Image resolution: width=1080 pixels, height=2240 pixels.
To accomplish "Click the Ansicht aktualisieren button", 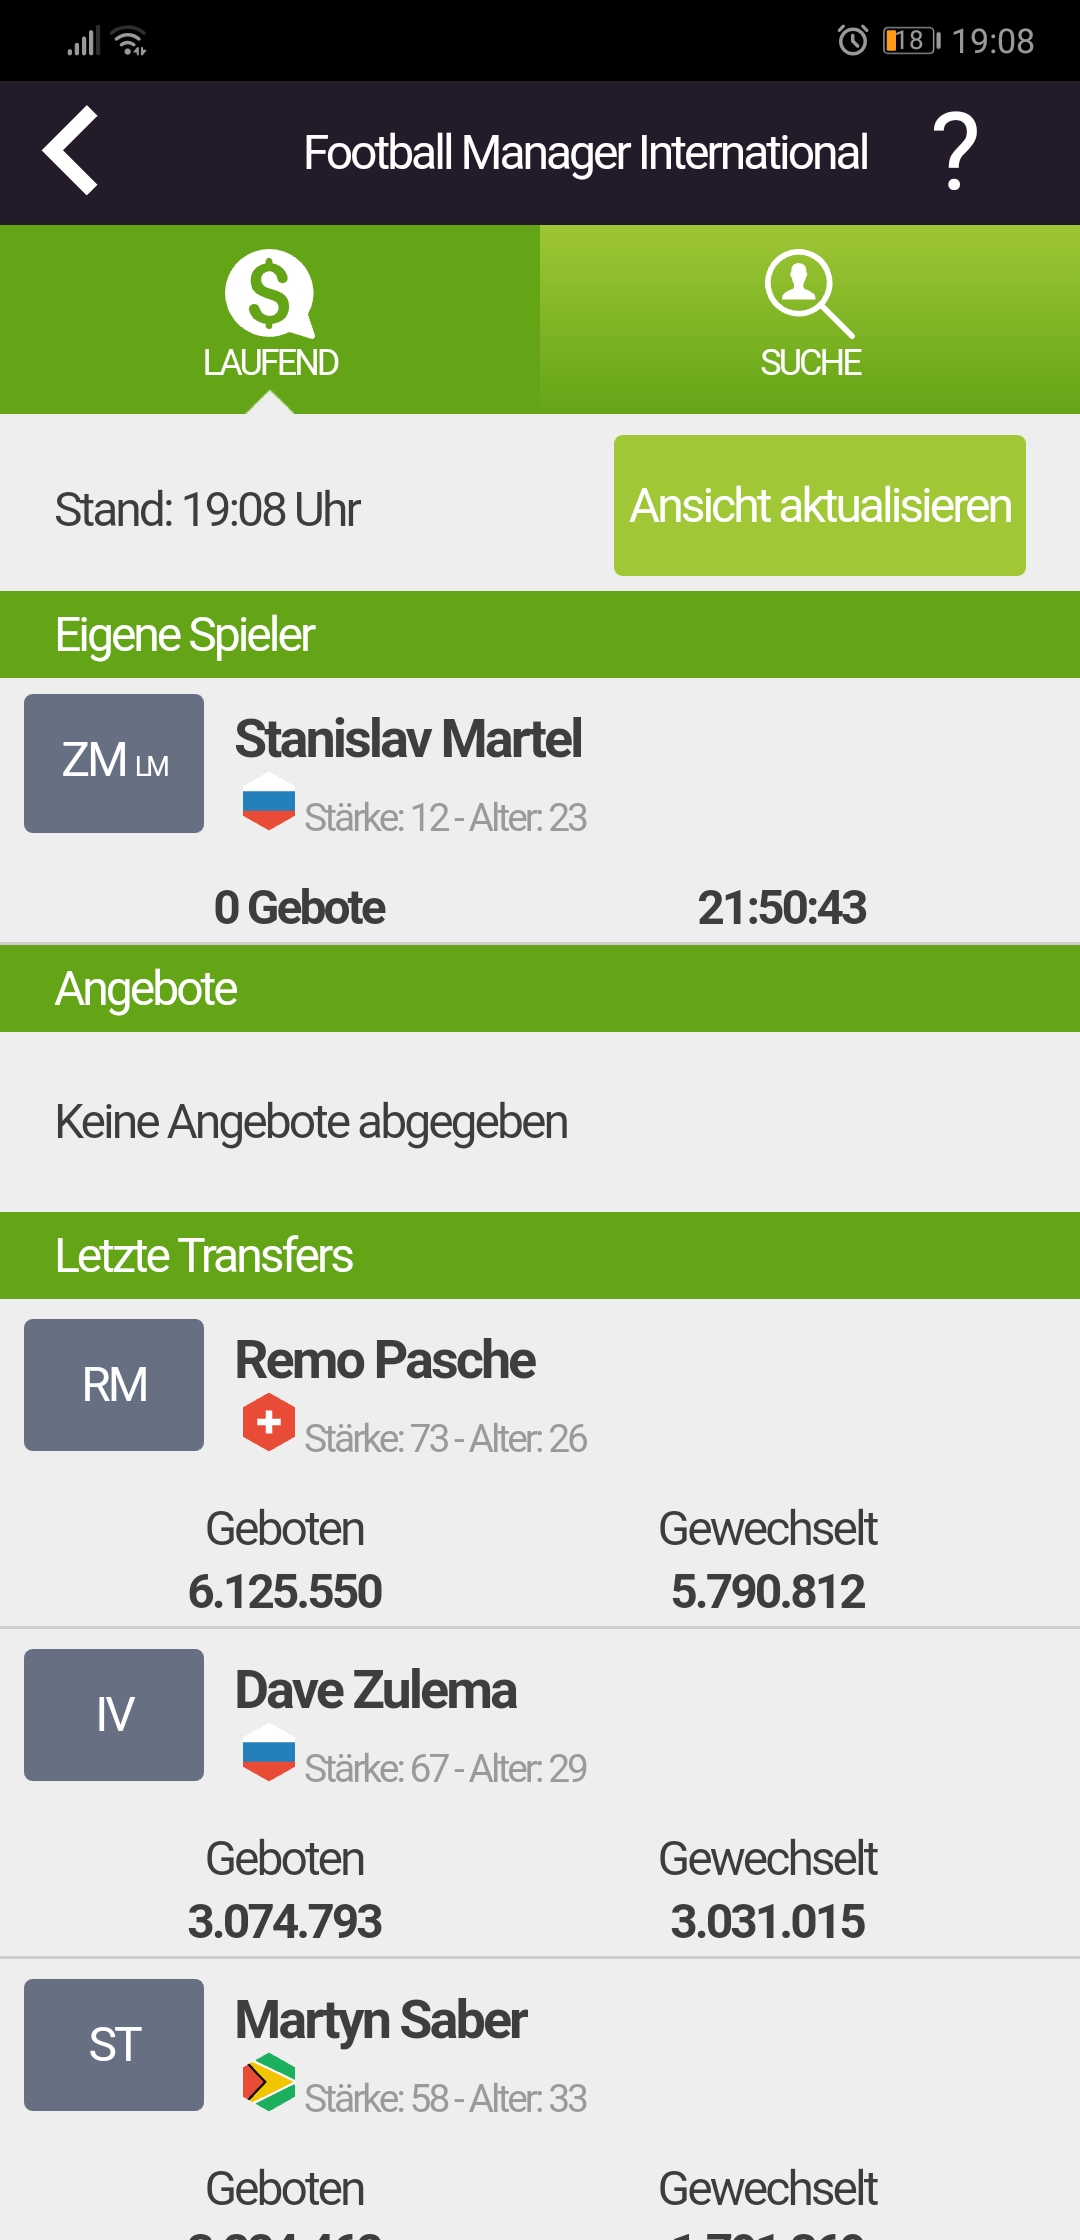I will [820, 505].
